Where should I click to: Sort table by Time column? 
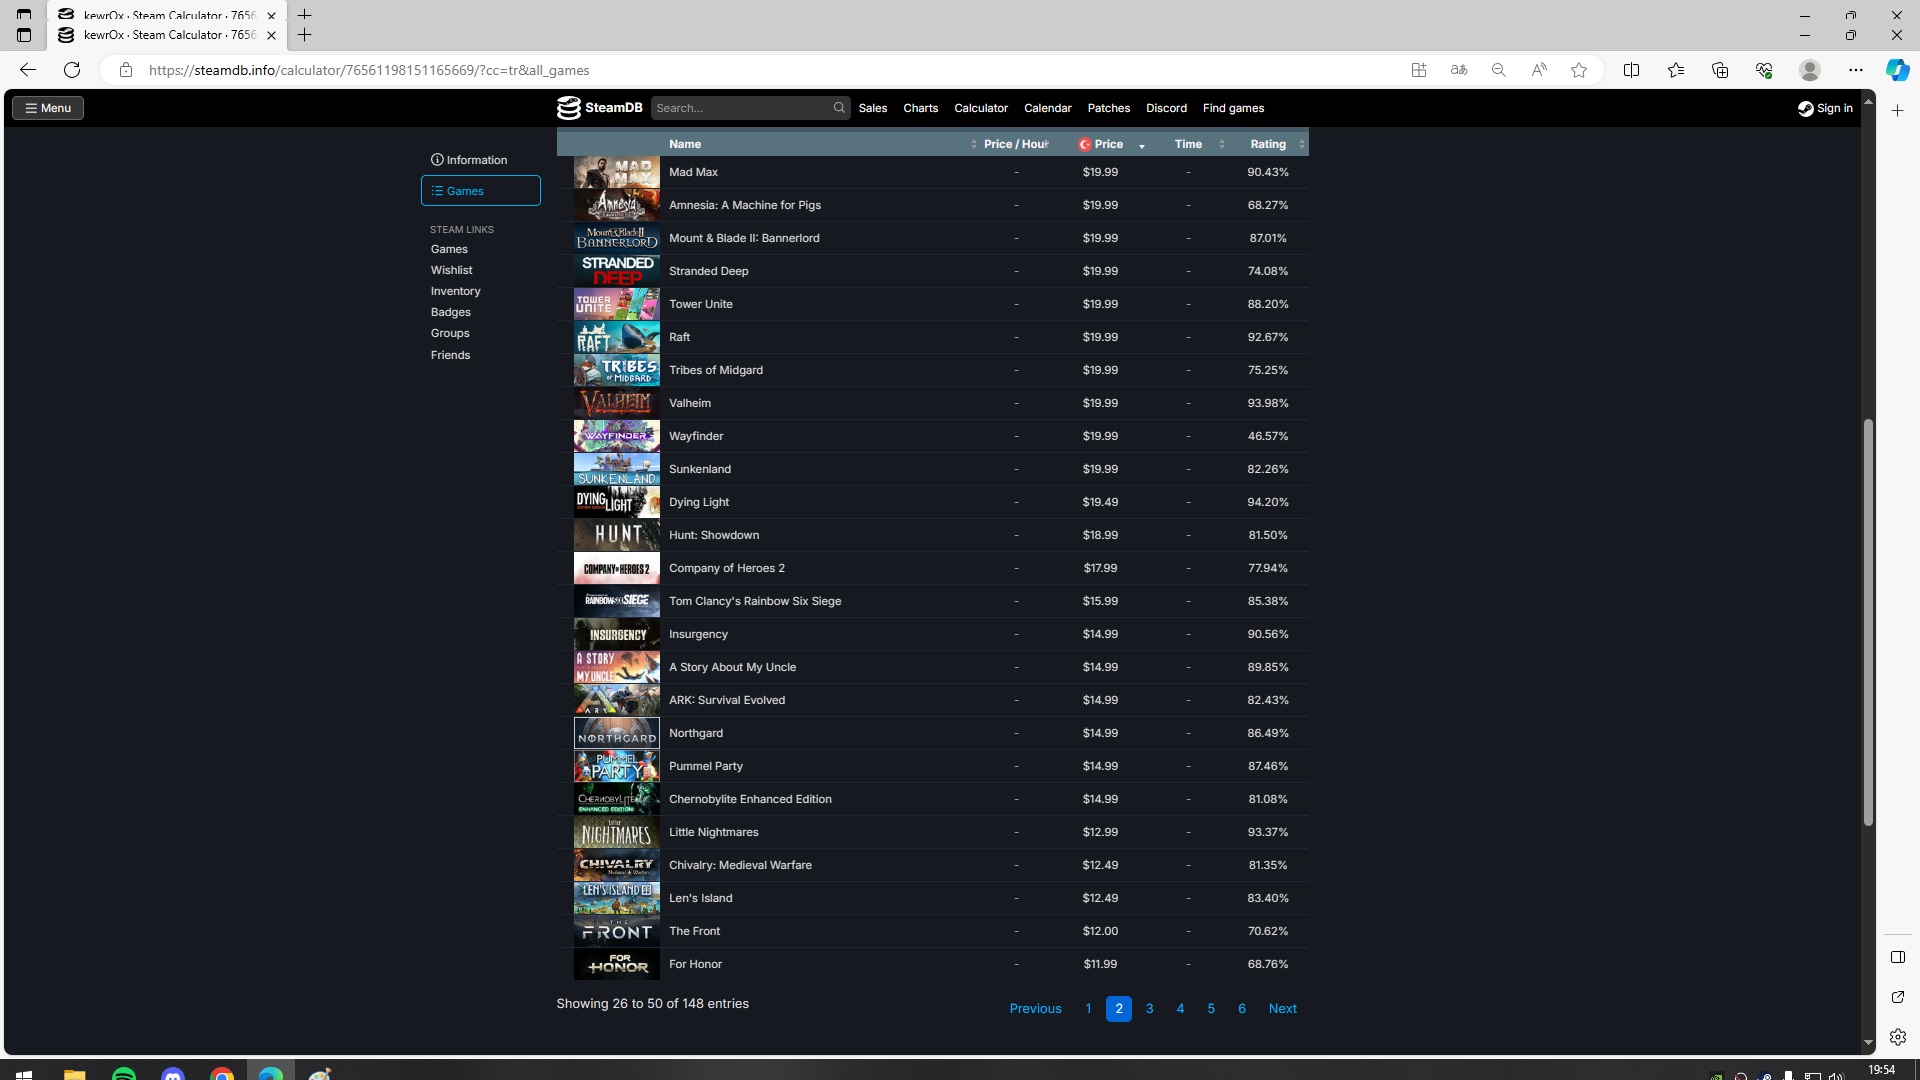(x=1188, y=144)
